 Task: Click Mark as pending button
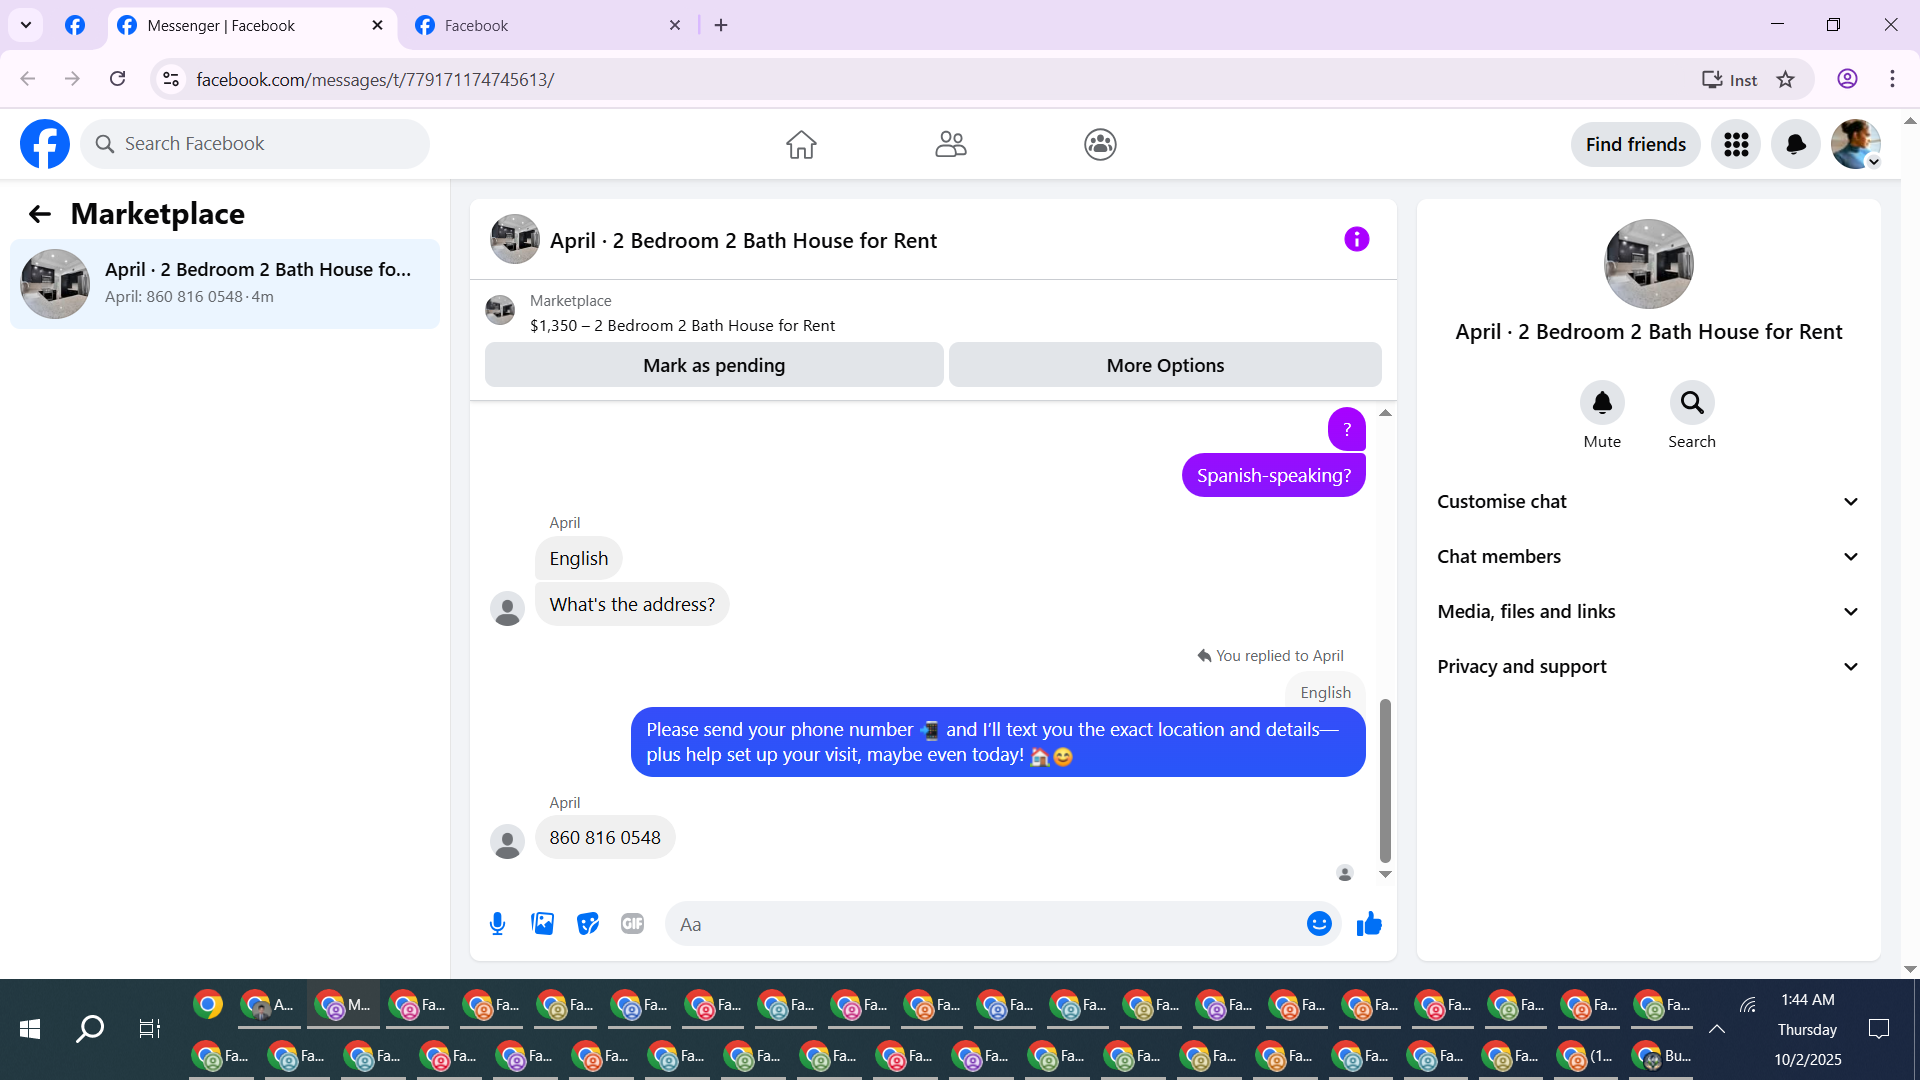(x=714, y=366)
